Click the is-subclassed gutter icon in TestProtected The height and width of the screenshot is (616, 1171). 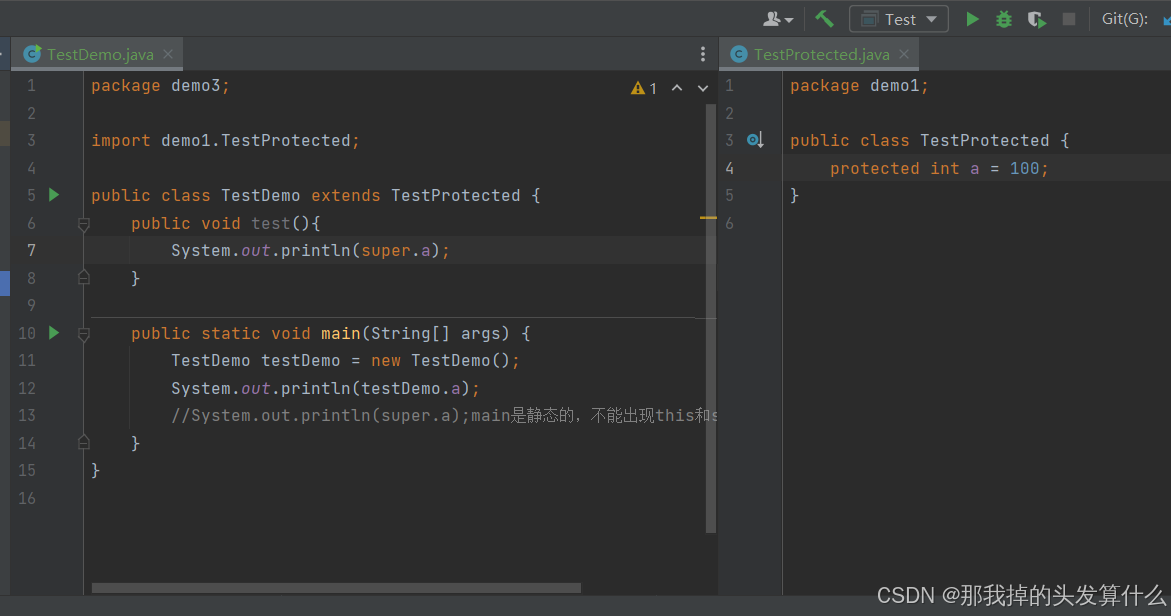(755, 140)
